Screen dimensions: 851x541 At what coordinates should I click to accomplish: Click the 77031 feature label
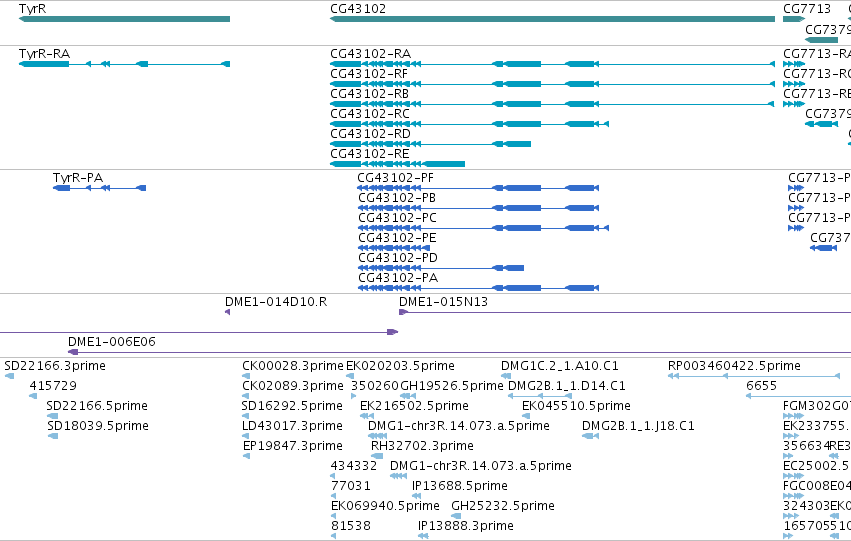click(x=351, y=486)
